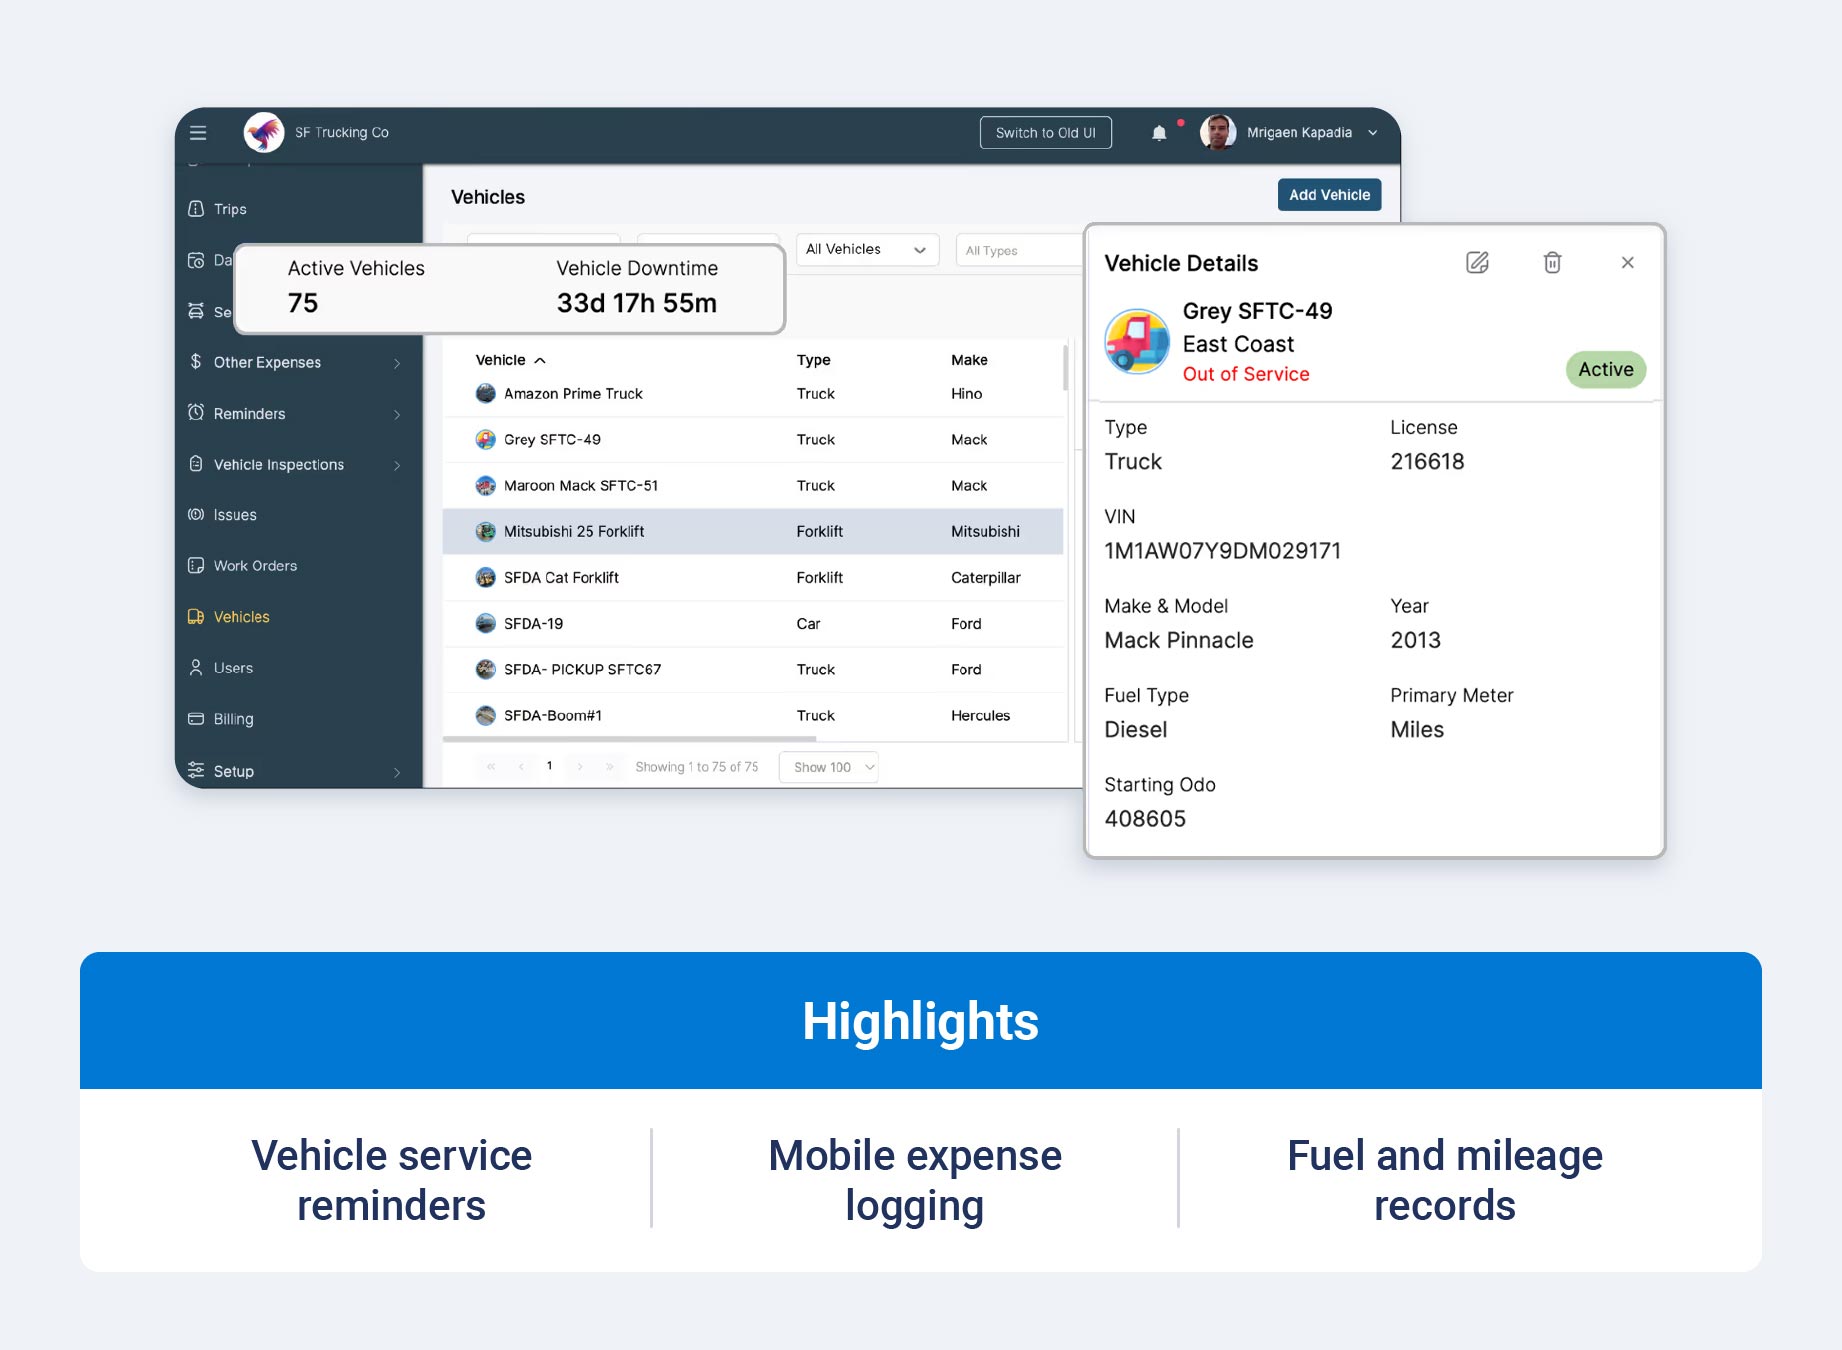Expand the user account dropdown chevron

[1373, 133]
